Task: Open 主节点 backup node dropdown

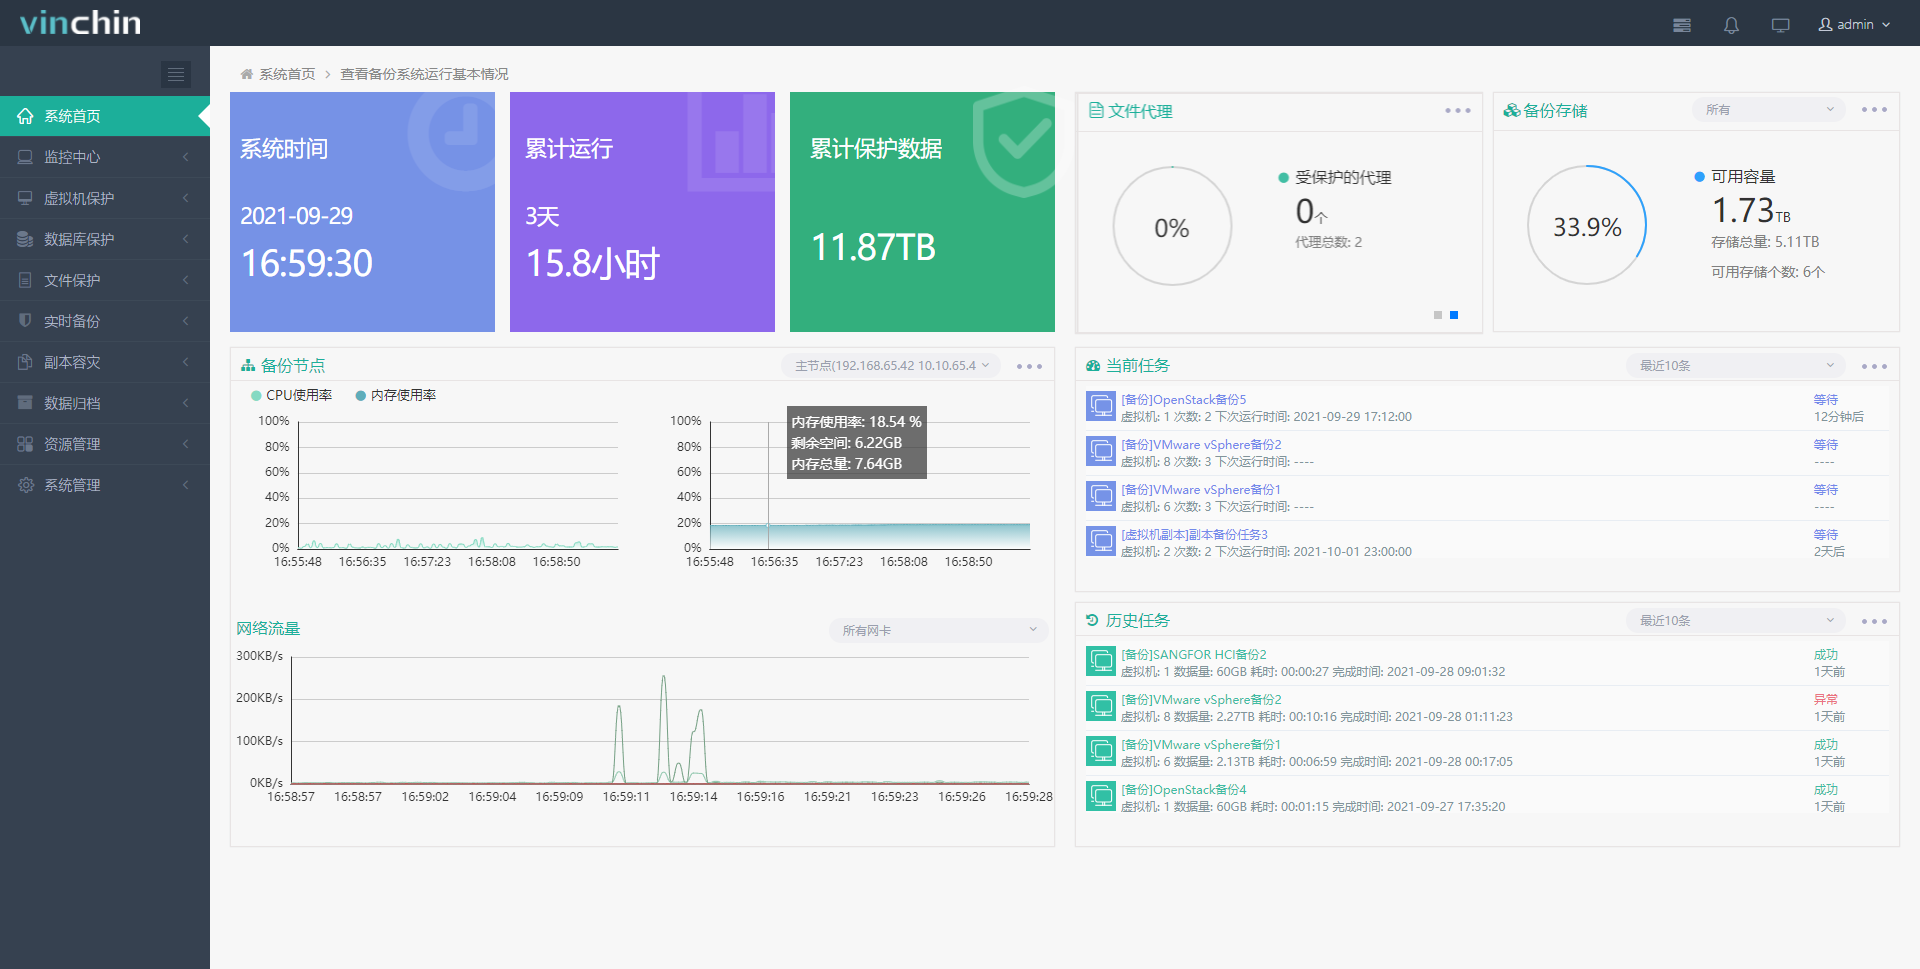Action: (x=891, y=366)
